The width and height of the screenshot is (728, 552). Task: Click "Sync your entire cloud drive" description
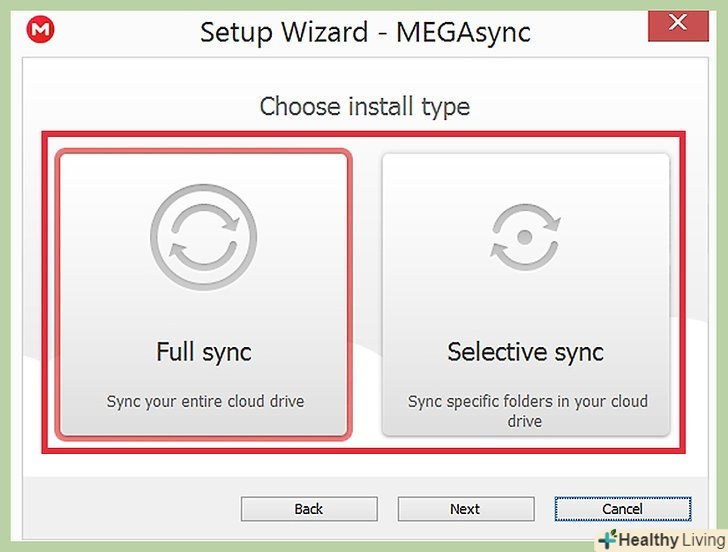click(205, 402)
